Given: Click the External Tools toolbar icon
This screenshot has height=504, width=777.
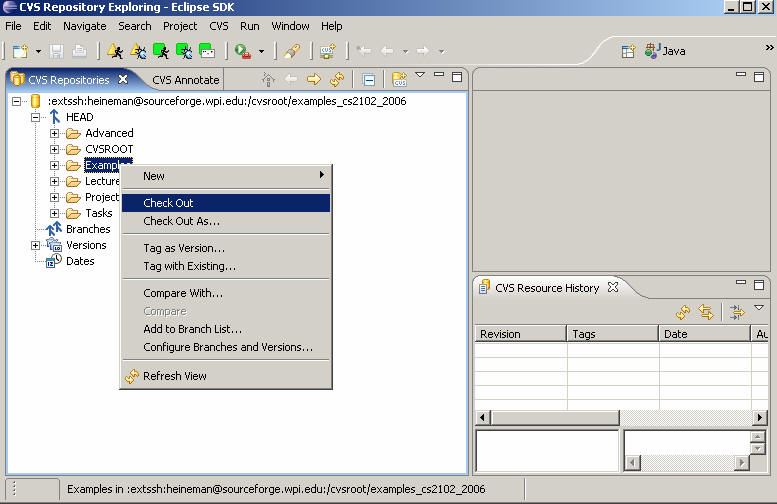Looking at the screenshot, I should (243, 51).
